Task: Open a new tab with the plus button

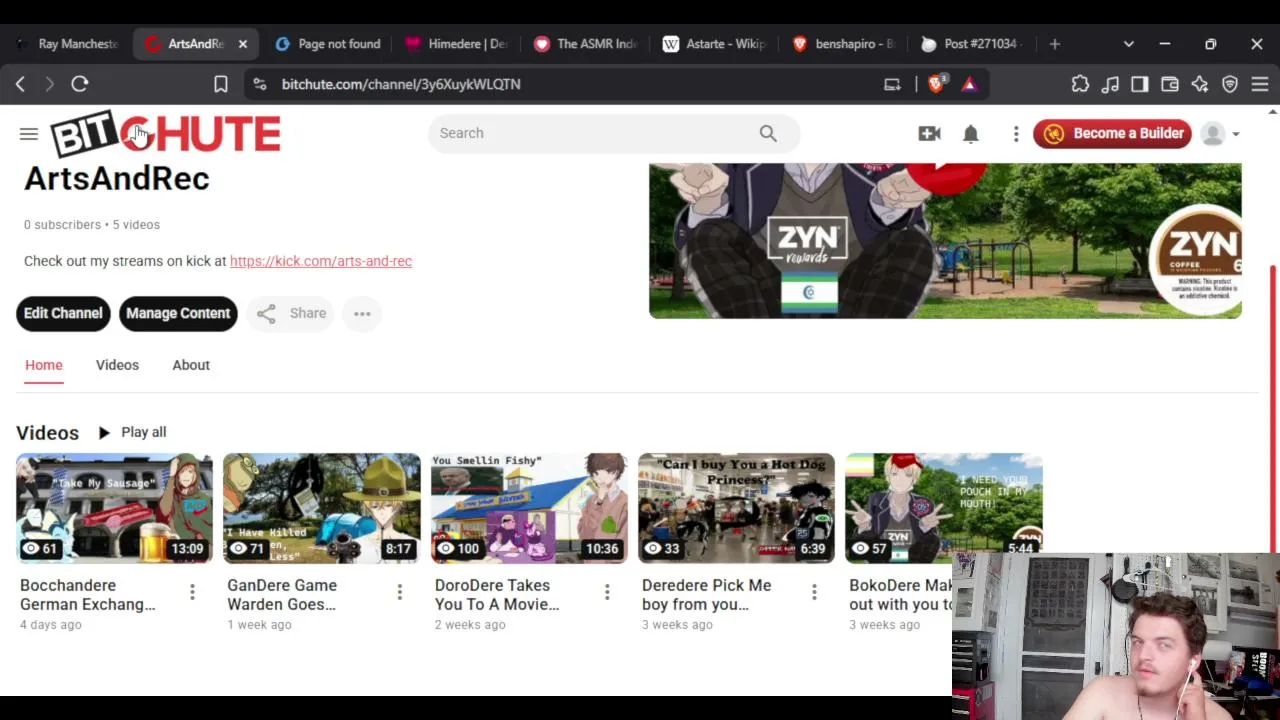Action: (1054, 44)
